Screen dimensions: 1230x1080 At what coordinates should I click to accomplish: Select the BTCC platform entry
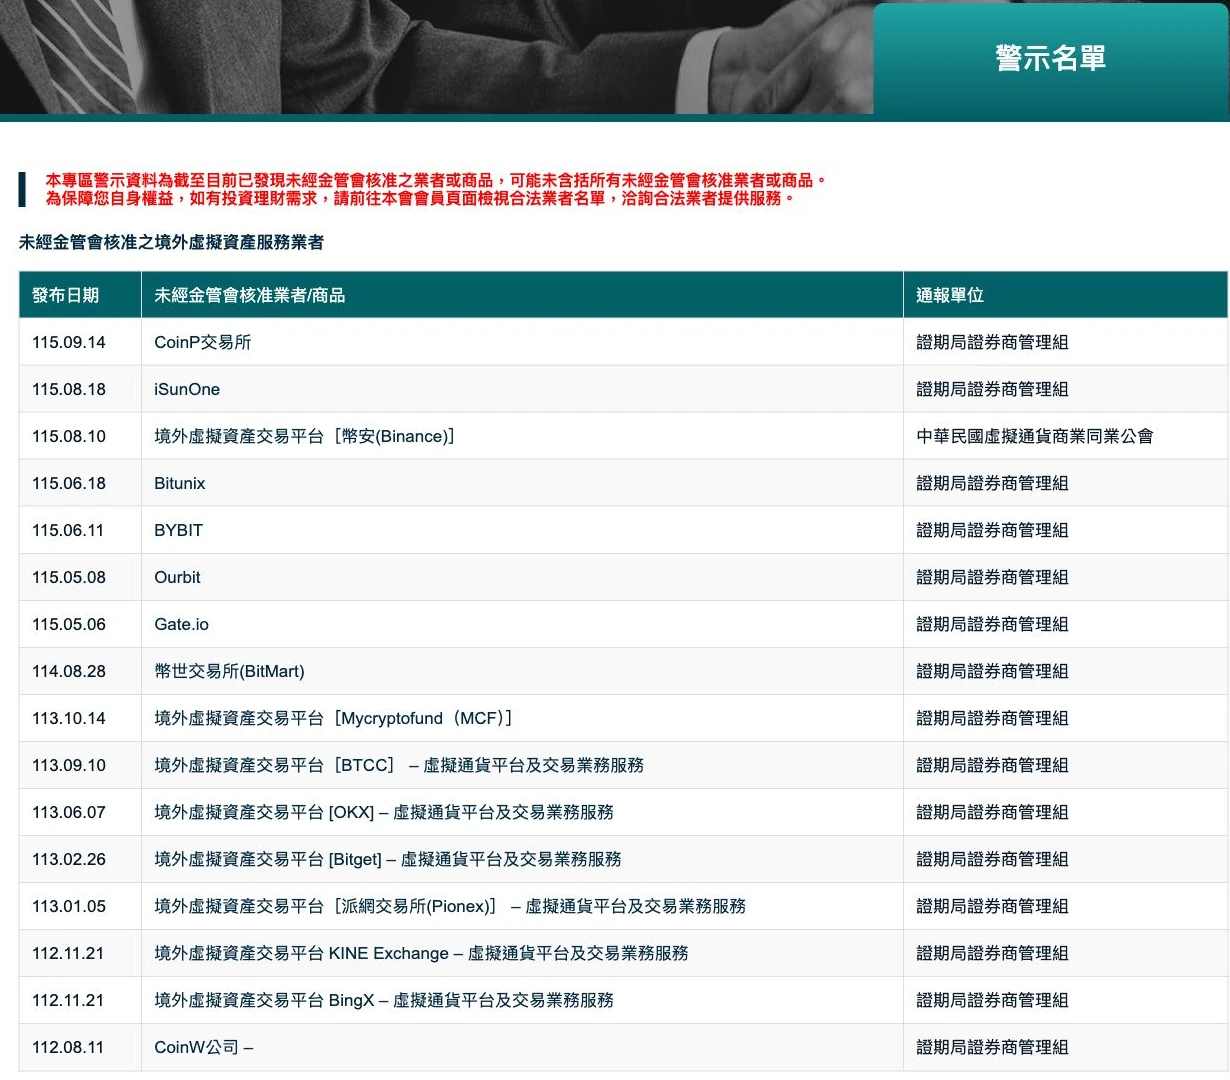tap(399, 765)
